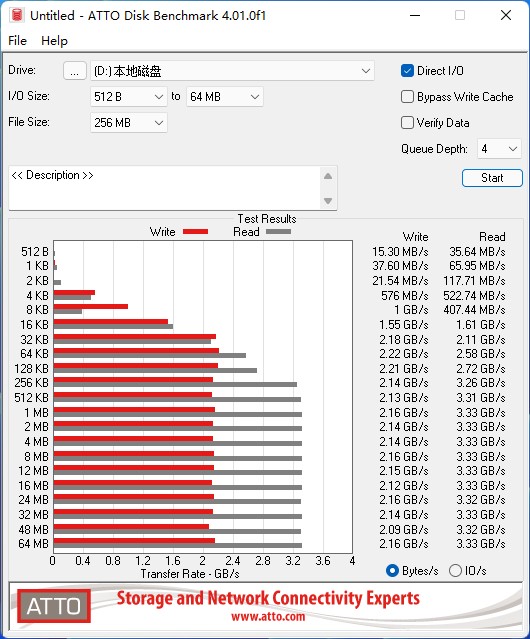530x639 pixels.
Task: Click the 48 MB write value 2.09 GB/s
Action: (x=404, y=529)
